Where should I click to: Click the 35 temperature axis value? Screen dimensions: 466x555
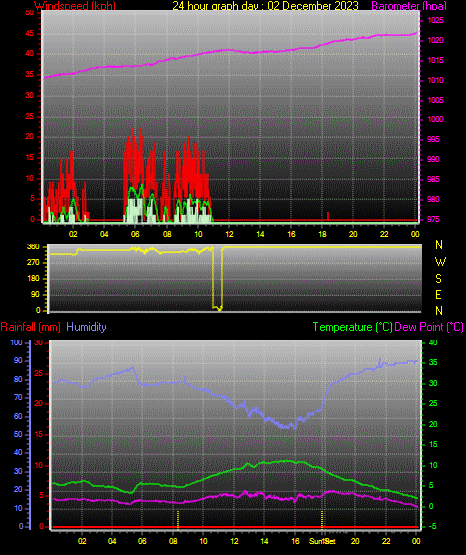(x=433, y=362)
